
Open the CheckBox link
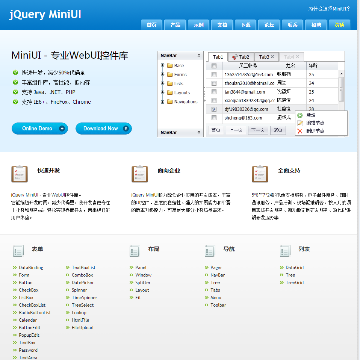(28, 290)
